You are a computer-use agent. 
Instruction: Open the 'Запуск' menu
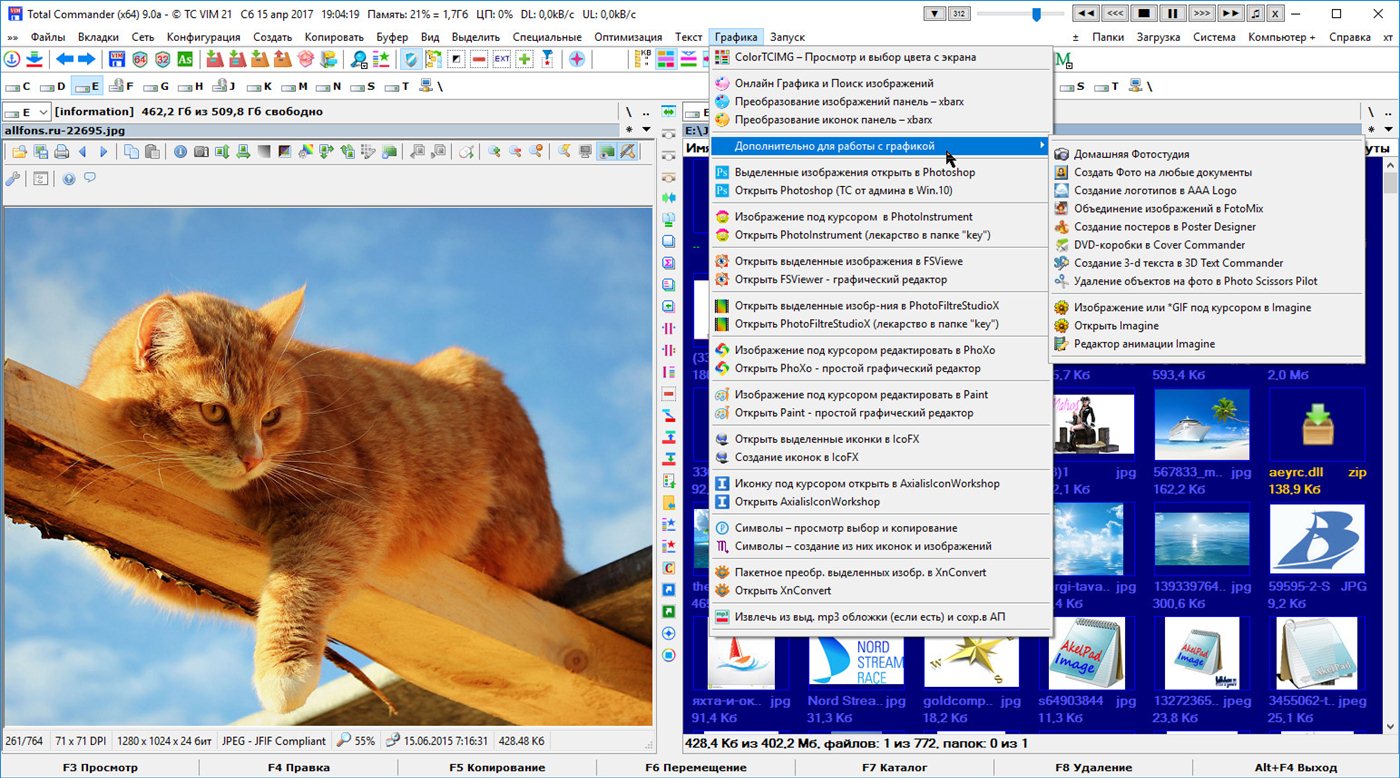click(x=787, y=37)
